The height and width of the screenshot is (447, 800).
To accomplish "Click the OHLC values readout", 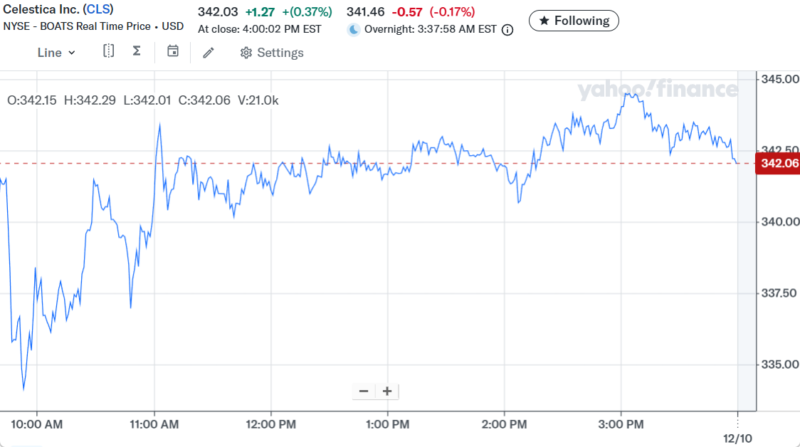I will coord(143,100).
